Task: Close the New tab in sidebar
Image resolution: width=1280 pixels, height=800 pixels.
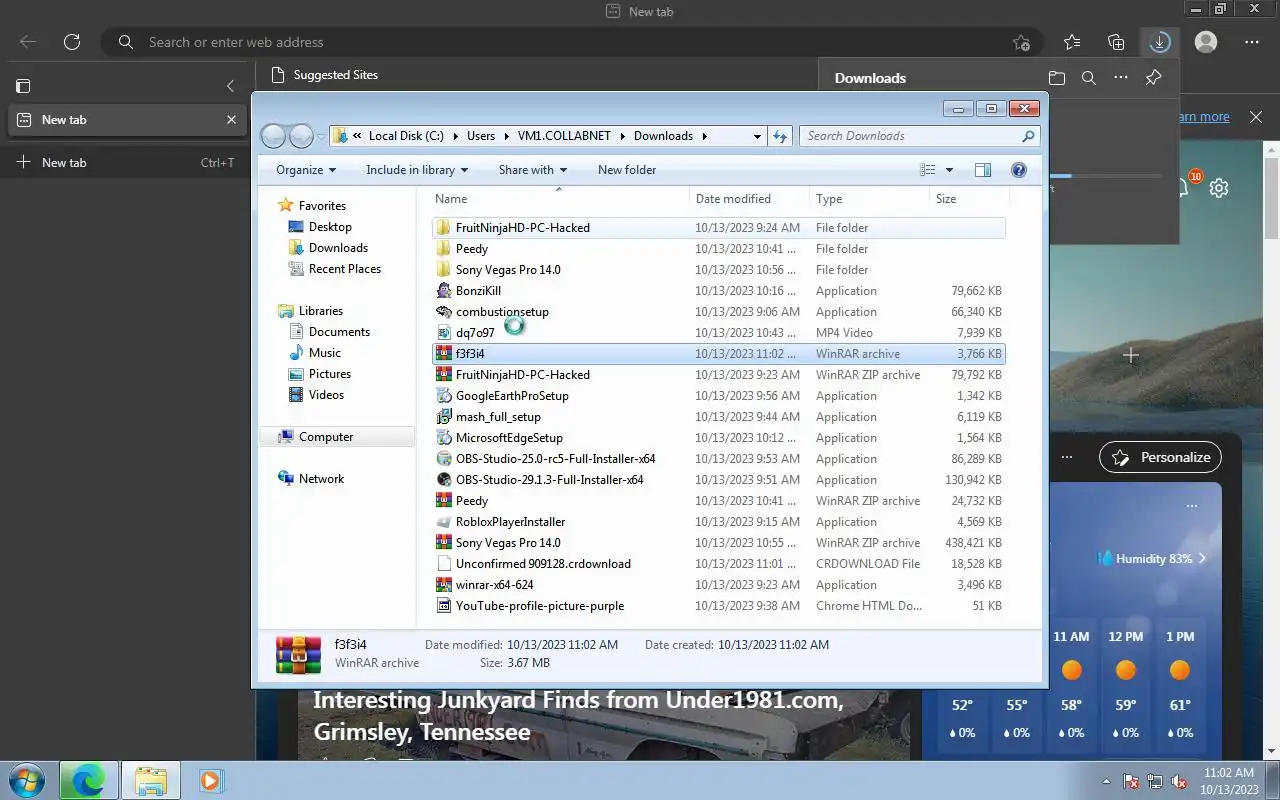Action: 231,119
